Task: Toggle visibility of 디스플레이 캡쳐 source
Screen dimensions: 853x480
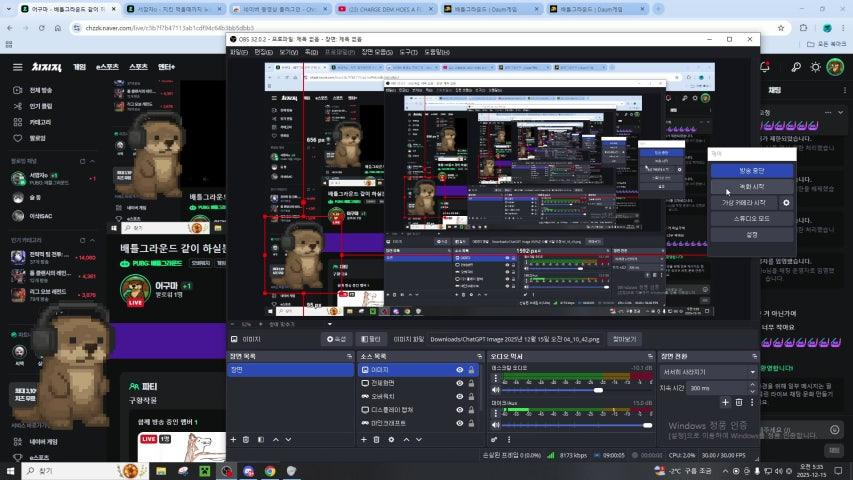Action: 460,410
